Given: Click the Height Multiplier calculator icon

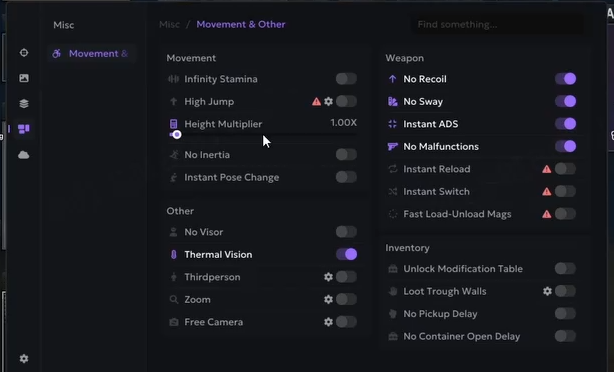Looking at the screenshot, I should (x=173, y=124).
